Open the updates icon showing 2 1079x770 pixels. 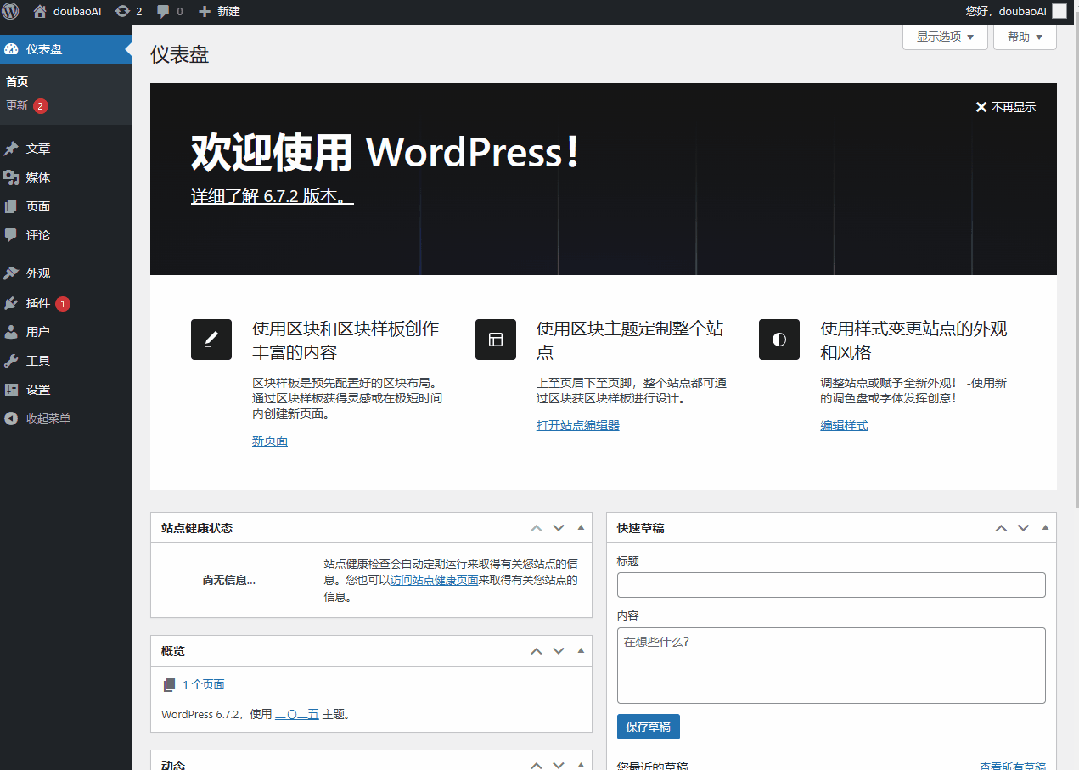coord(129,11)
